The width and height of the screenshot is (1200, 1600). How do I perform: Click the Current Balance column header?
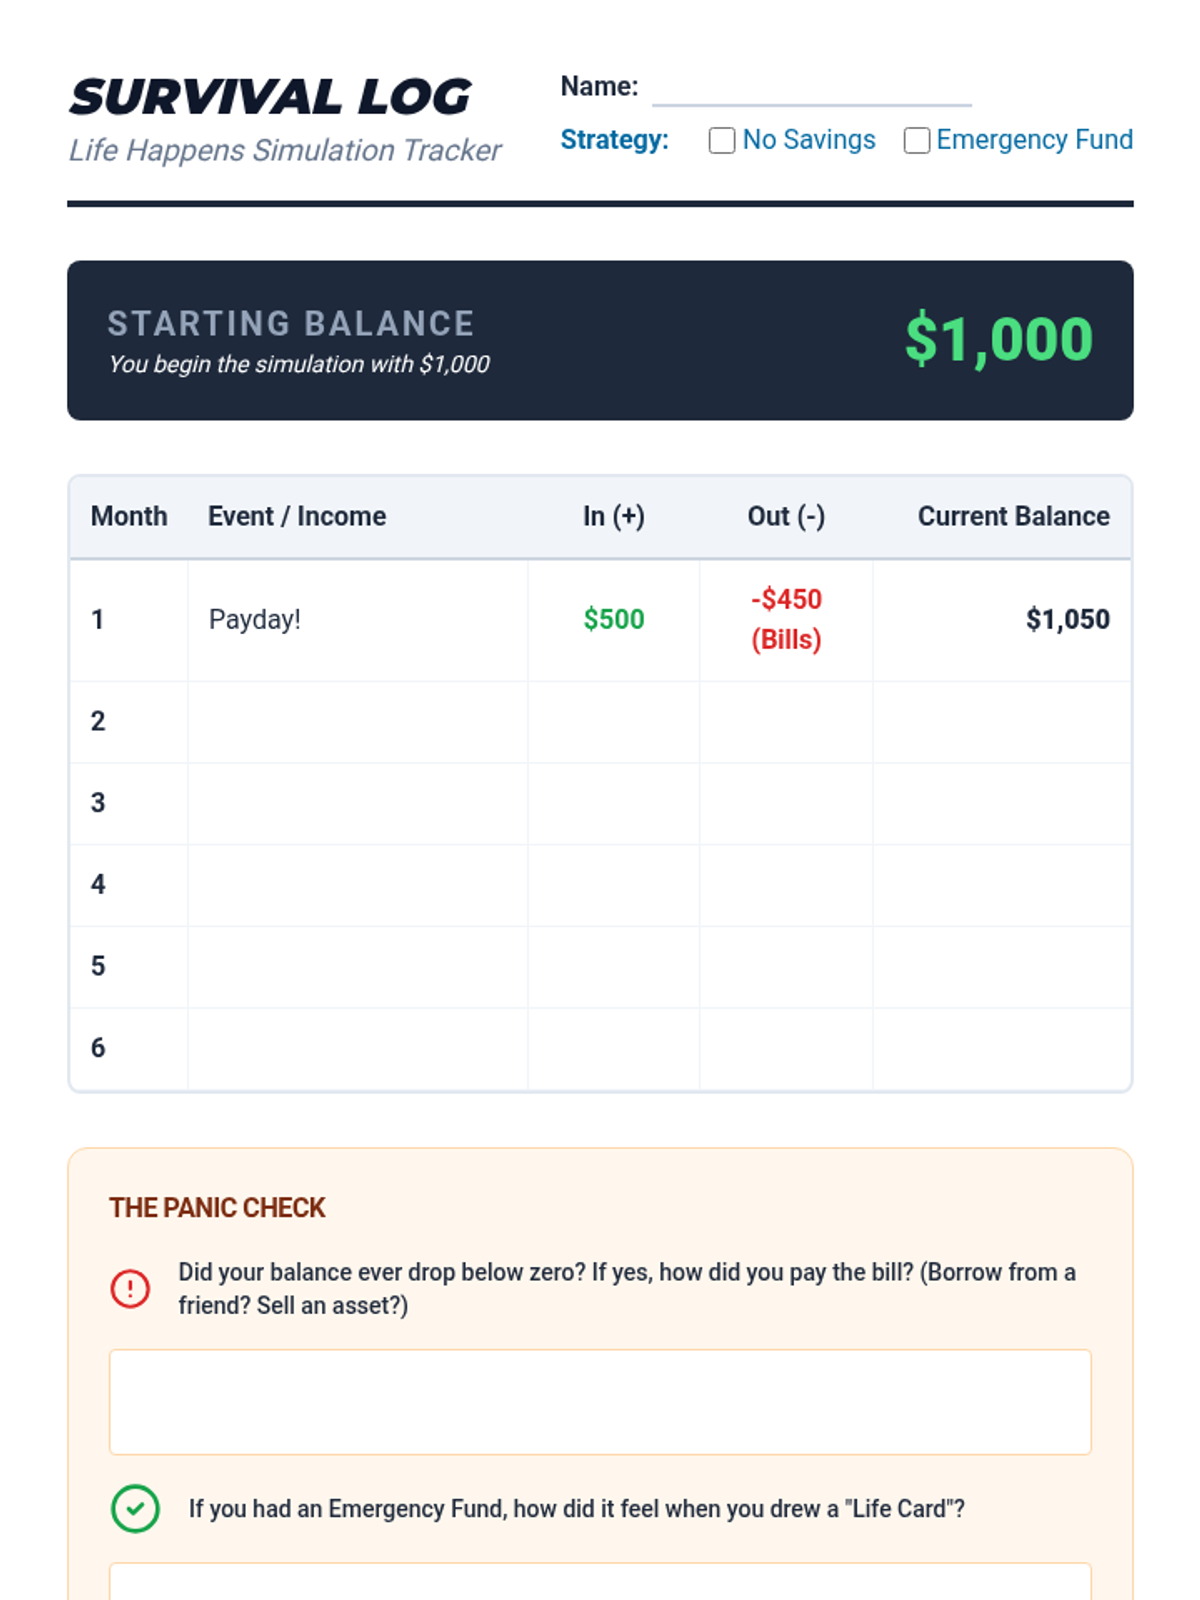click(x=1013, y=516)
